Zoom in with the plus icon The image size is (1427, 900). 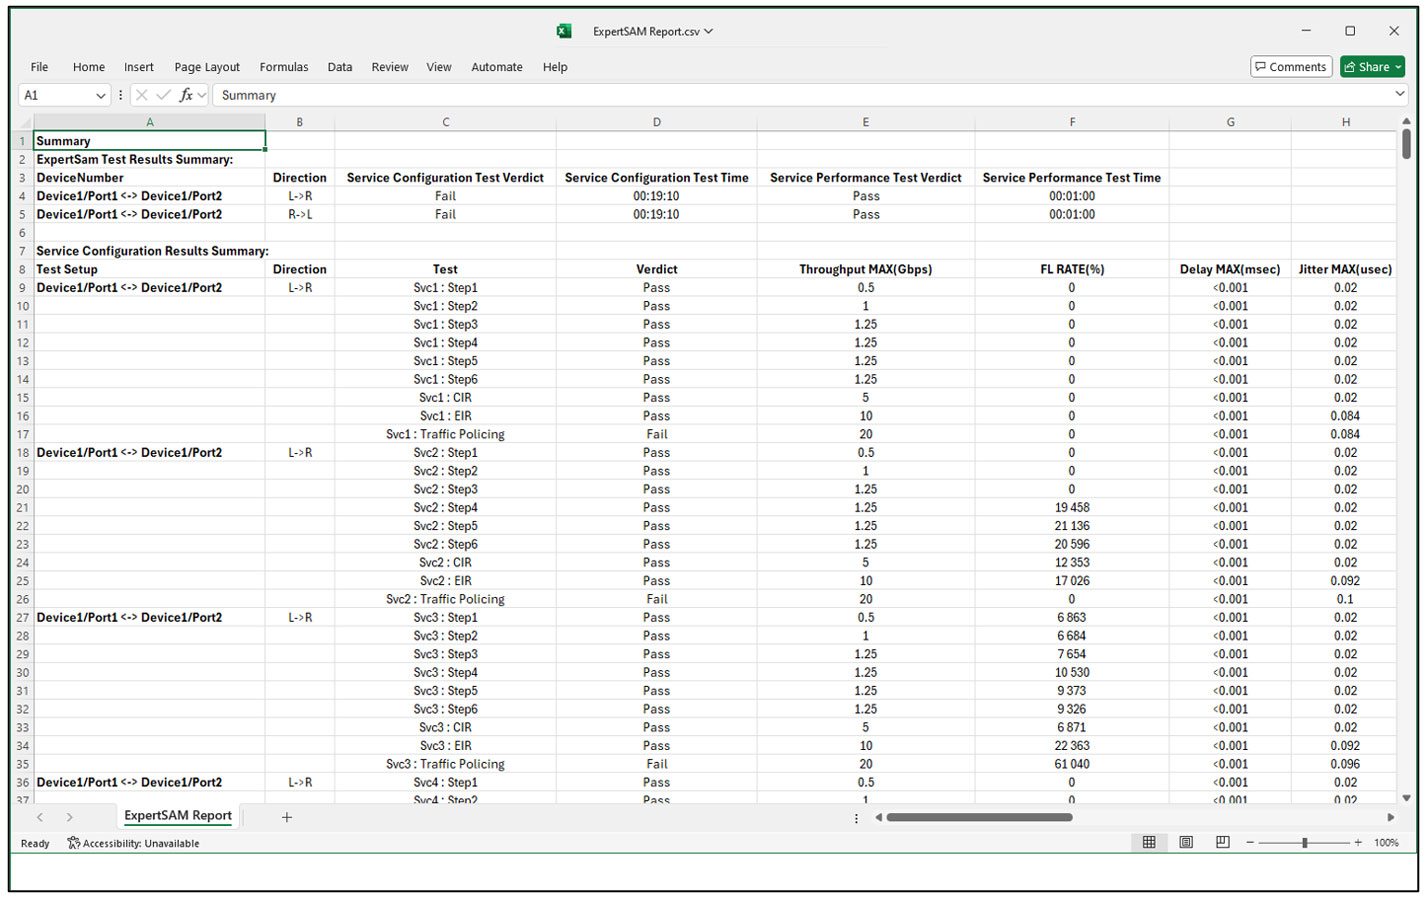click(1358, 843)
